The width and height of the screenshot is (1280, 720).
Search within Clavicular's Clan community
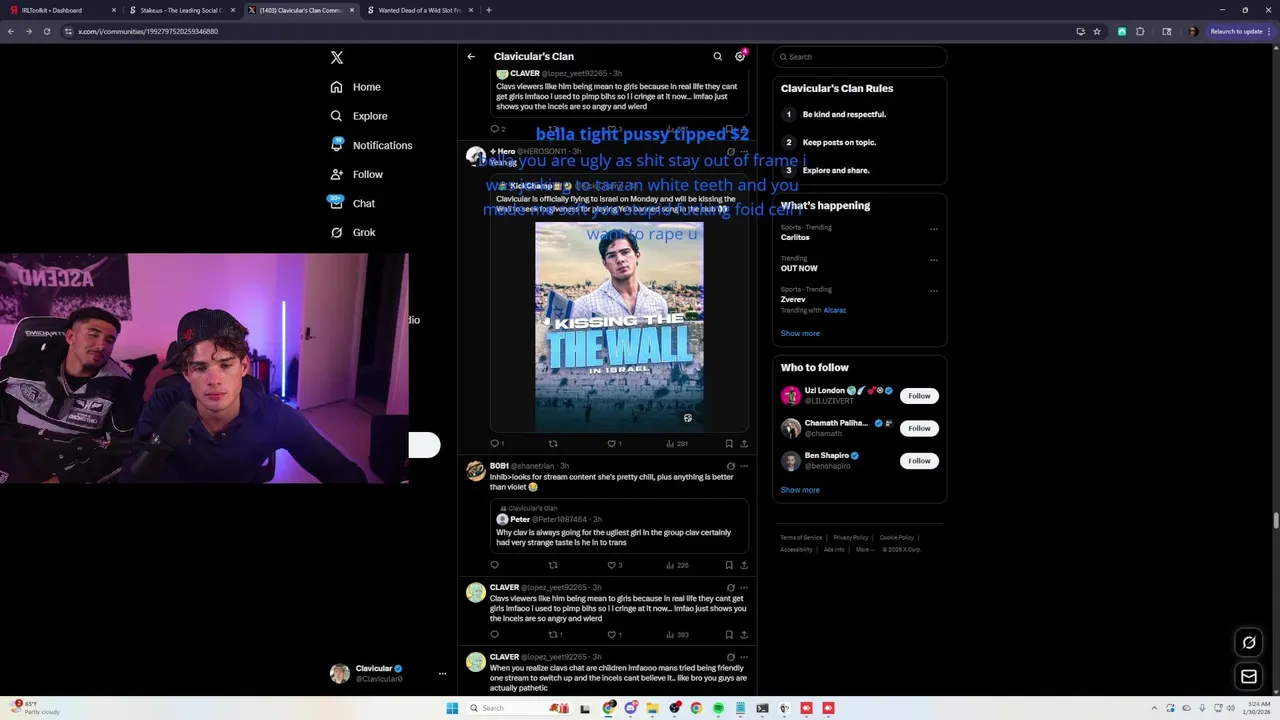(717, 57)
